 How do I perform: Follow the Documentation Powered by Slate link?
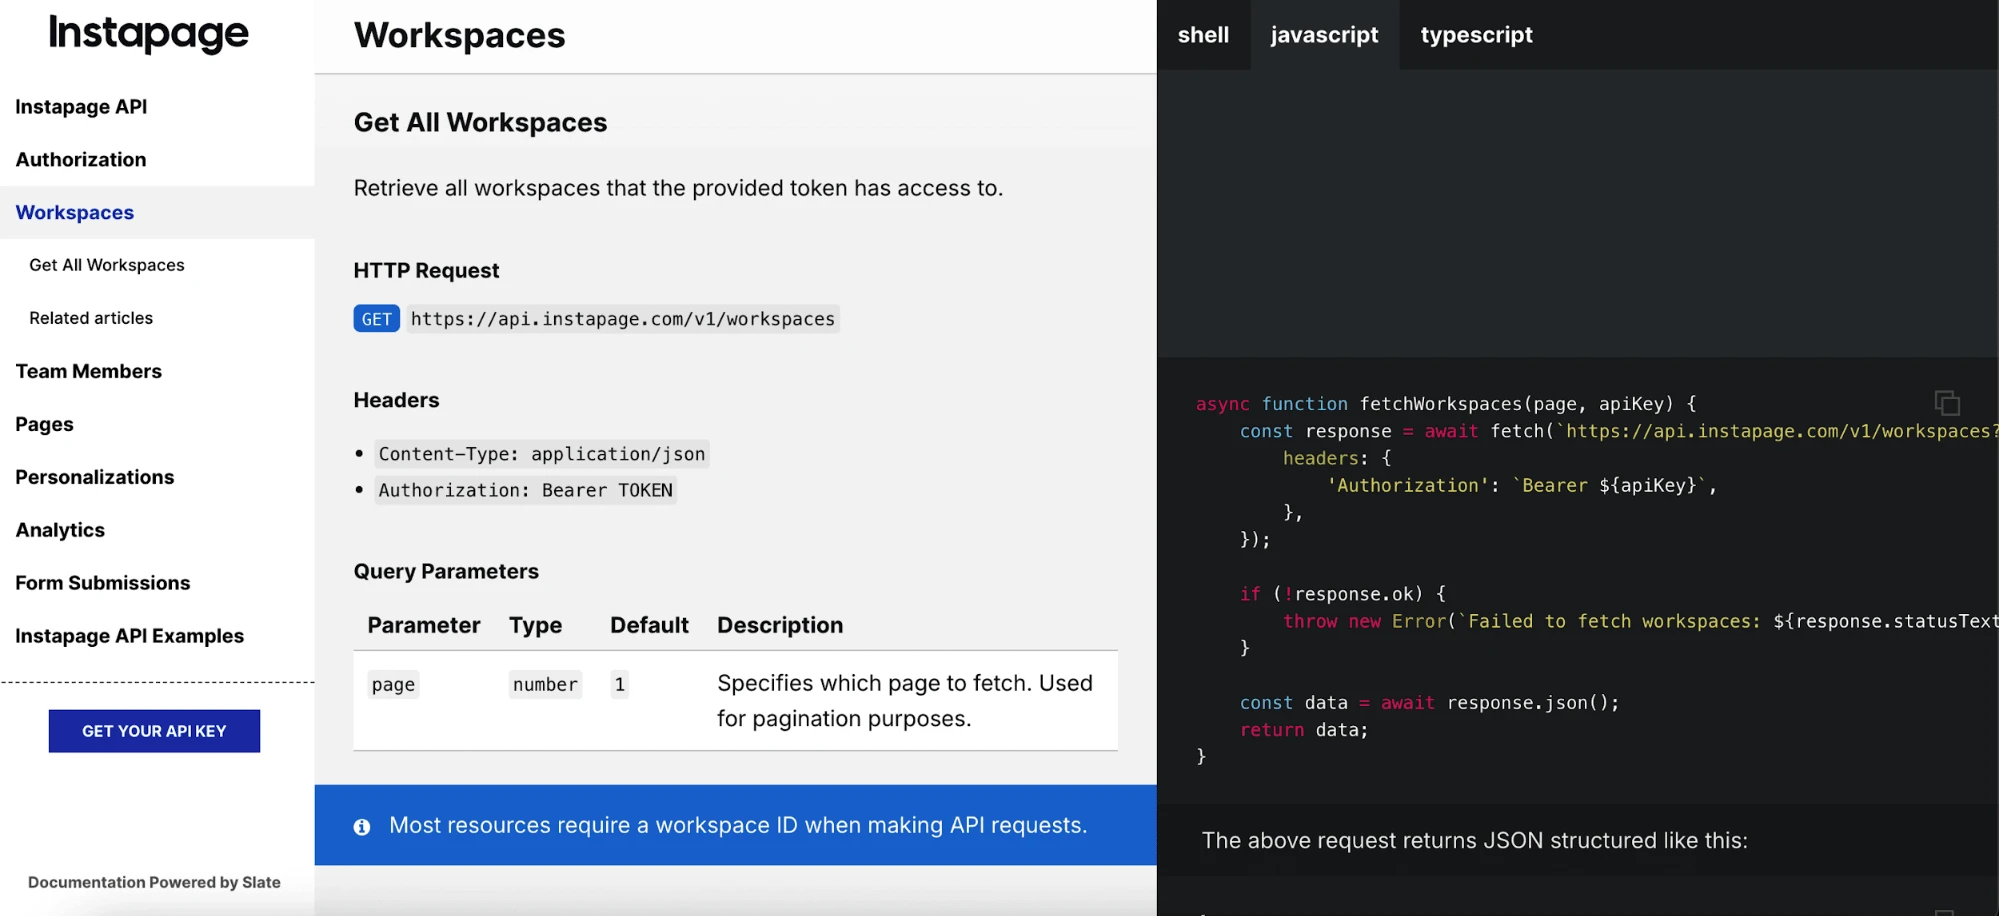coord(154,882)
